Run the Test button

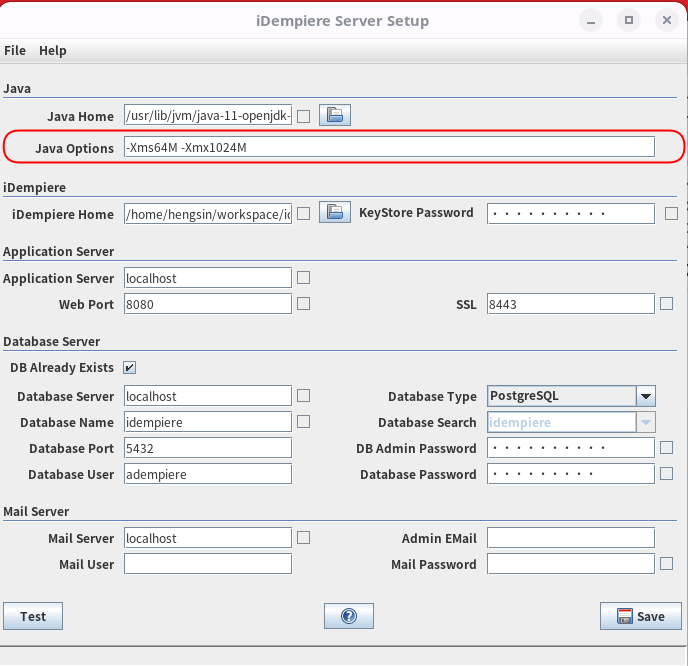33,616
